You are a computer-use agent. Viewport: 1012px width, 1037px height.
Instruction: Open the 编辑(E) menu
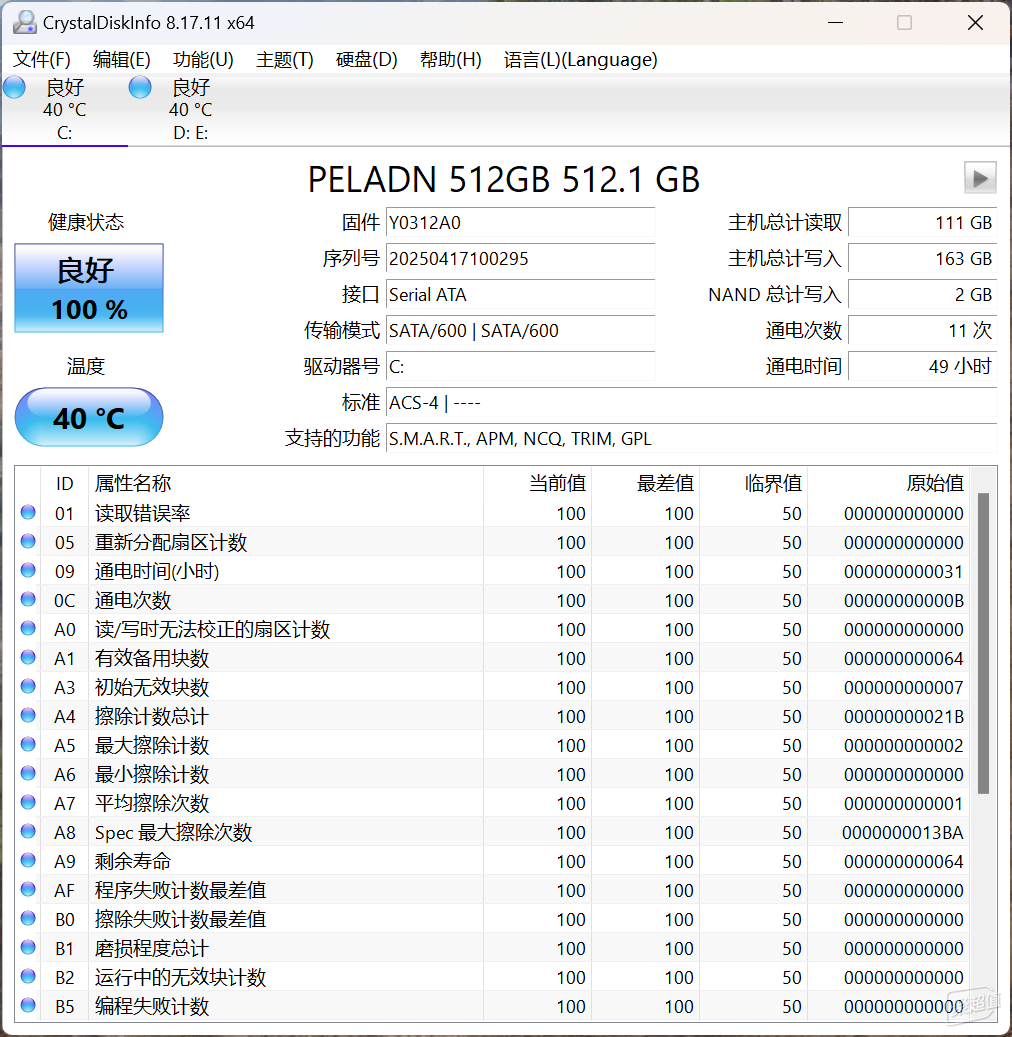point(122,60)
